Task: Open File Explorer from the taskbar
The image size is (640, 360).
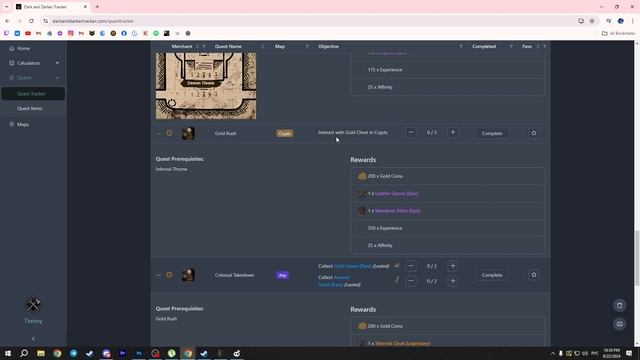Action: tap(41, 353)
